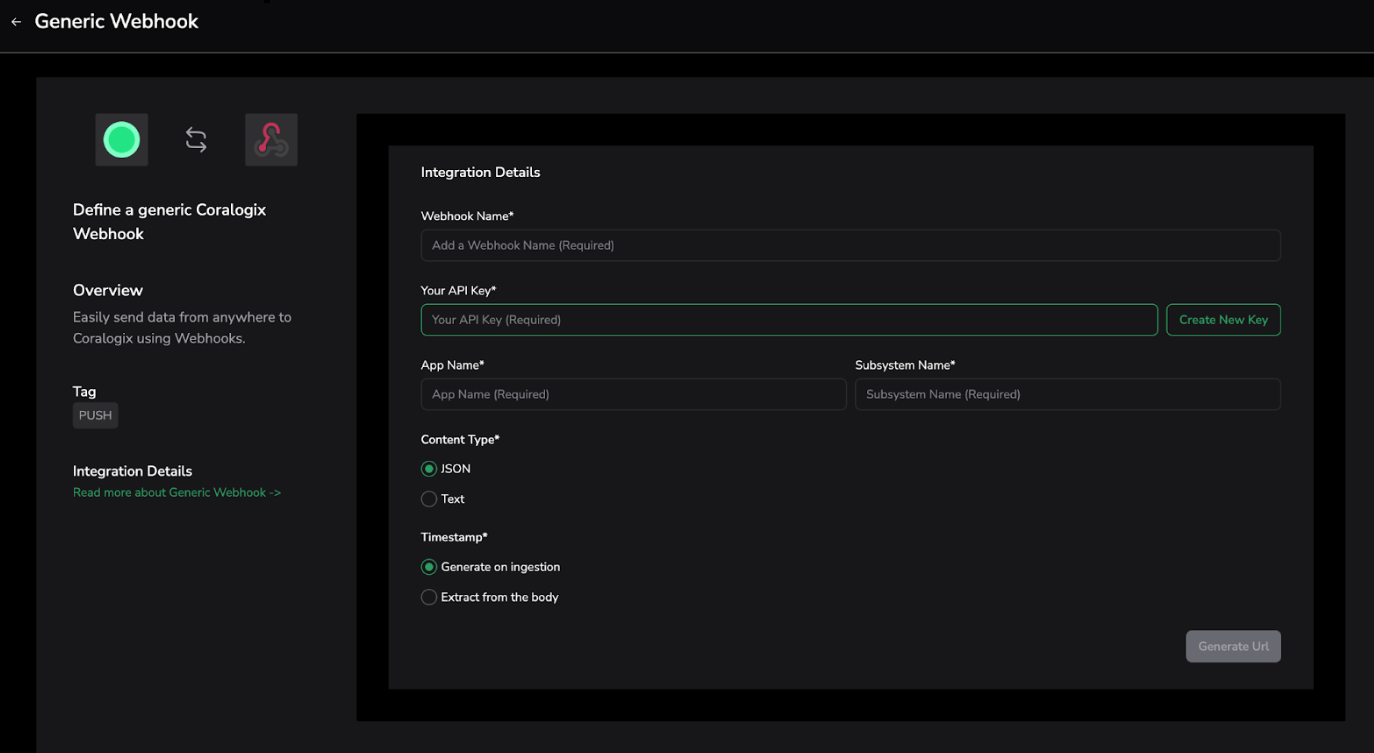Select the Text content type option

[x=429, y=499]
